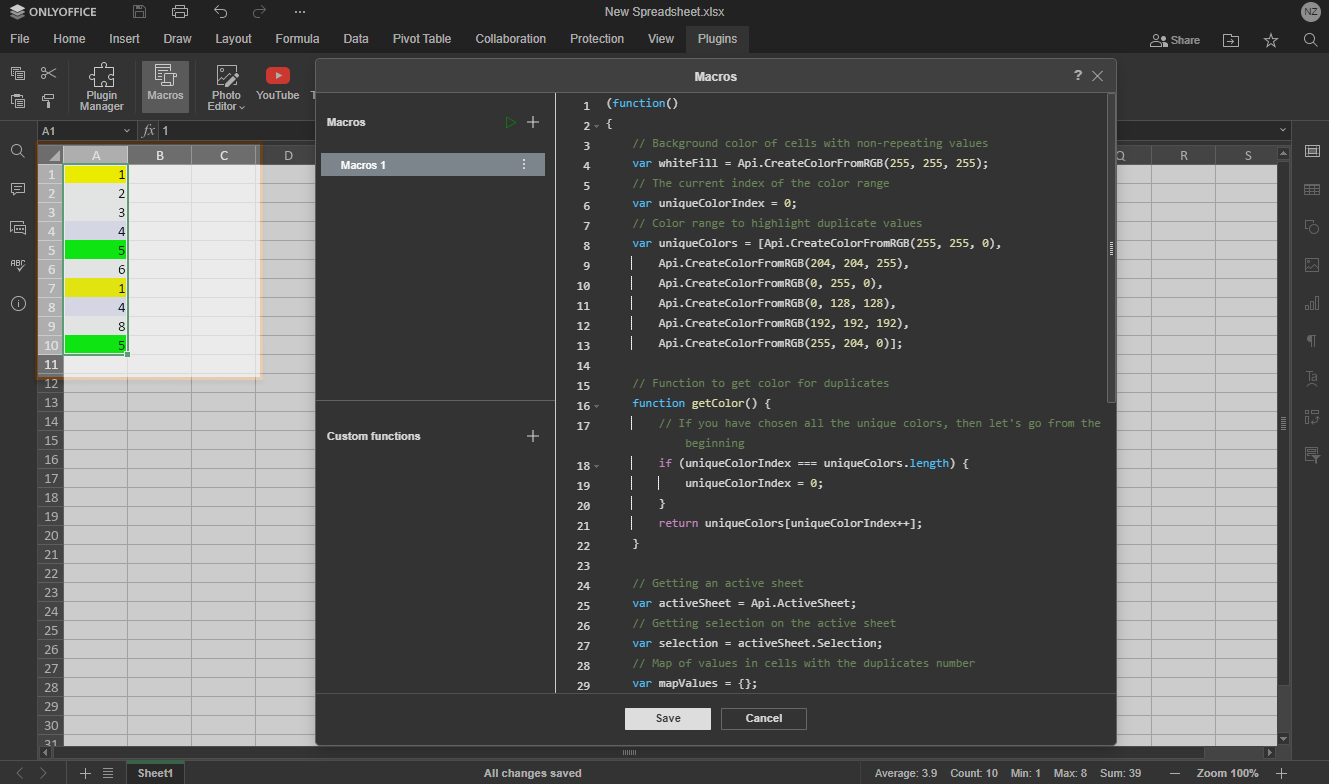Switch to the Insert tab

(124, 39)
